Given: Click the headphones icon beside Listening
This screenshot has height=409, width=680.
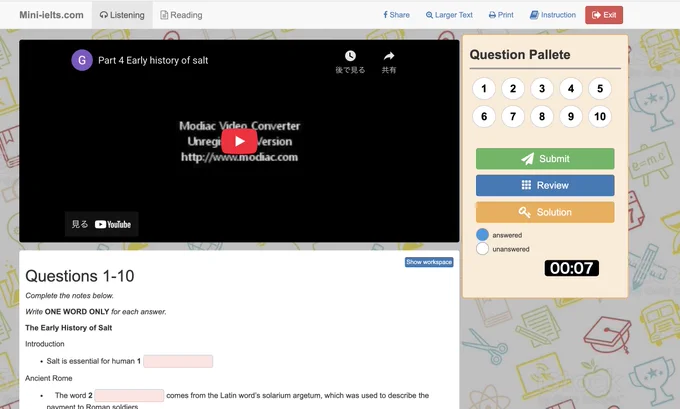Looking at the screenshot, I should [x=104, y=15].
